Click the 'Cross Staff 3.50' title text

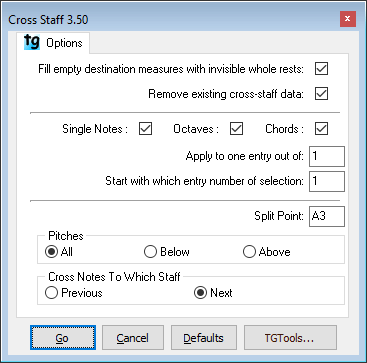(x=48, y=20)
